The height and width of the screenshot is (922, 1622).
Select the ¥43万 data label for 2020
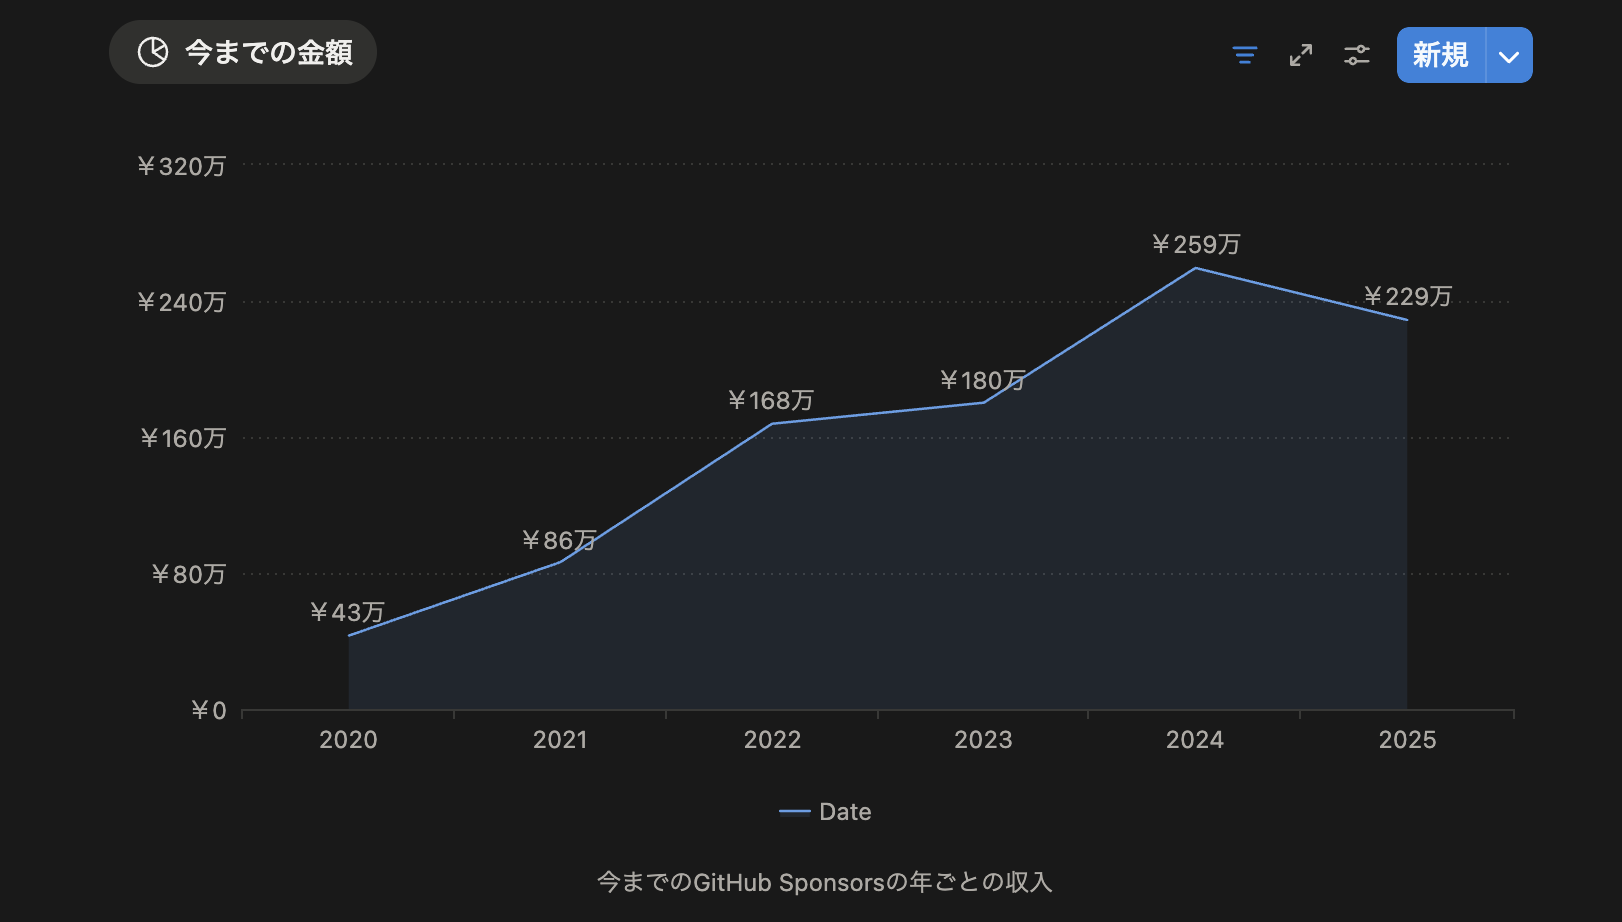(x=347, y=612)
